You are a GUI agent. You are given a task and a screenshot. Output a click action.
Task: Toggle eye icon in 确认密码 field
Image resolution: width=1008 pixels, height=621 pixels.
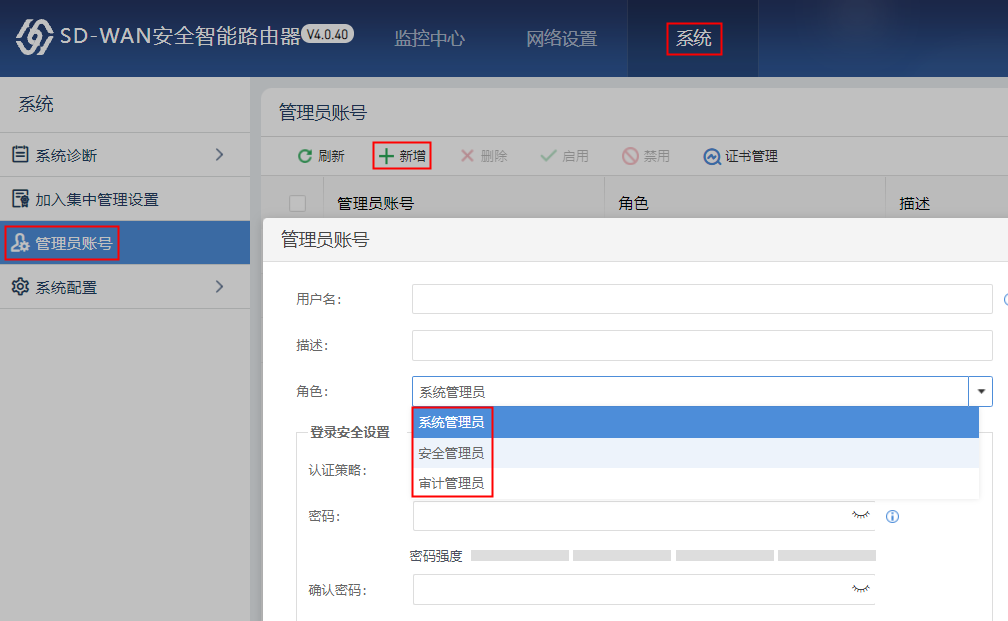[860, 589]
